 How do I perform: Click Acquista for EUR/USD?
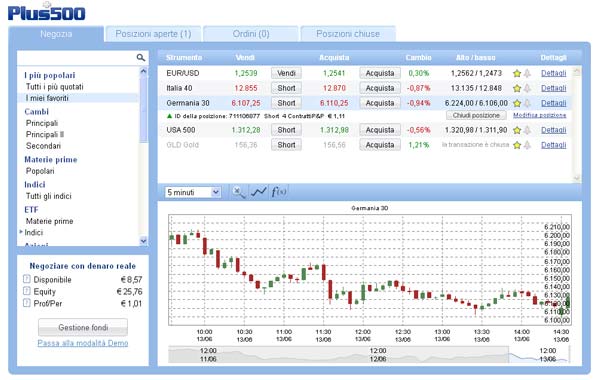380,73
